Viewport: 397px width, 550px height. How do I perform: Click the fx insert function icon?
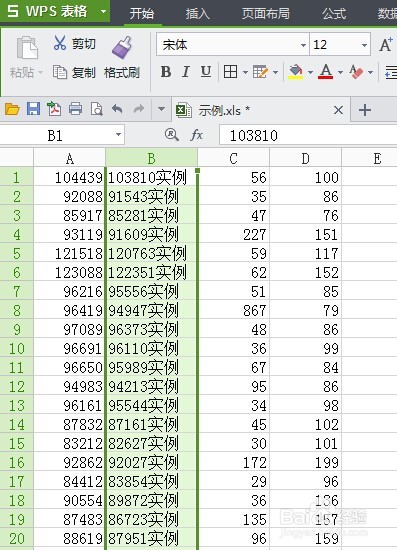click(196, 135)
